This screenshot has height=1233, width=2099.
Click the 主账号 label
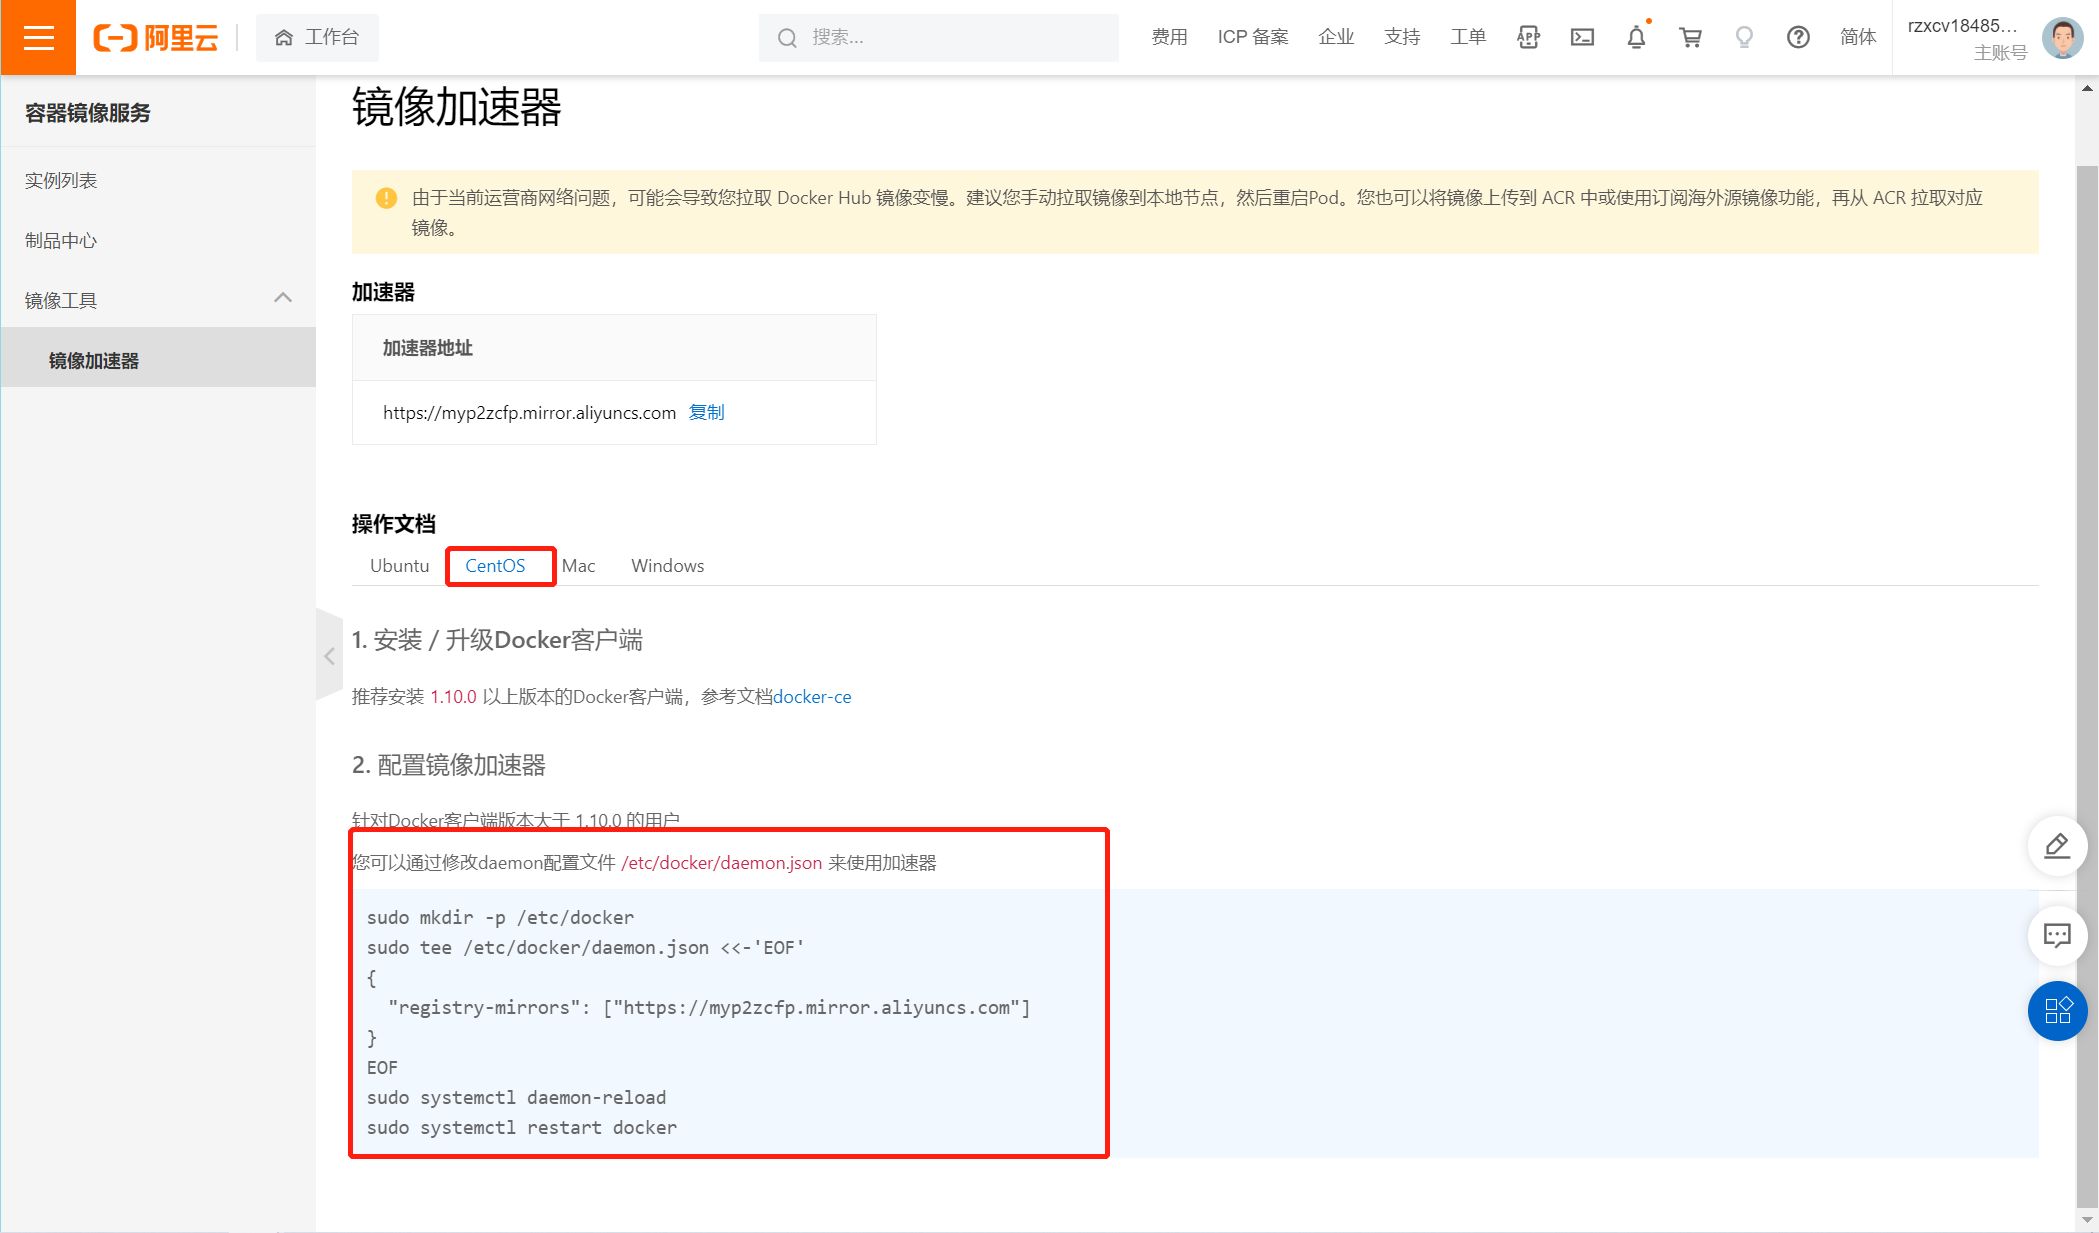2000,53
